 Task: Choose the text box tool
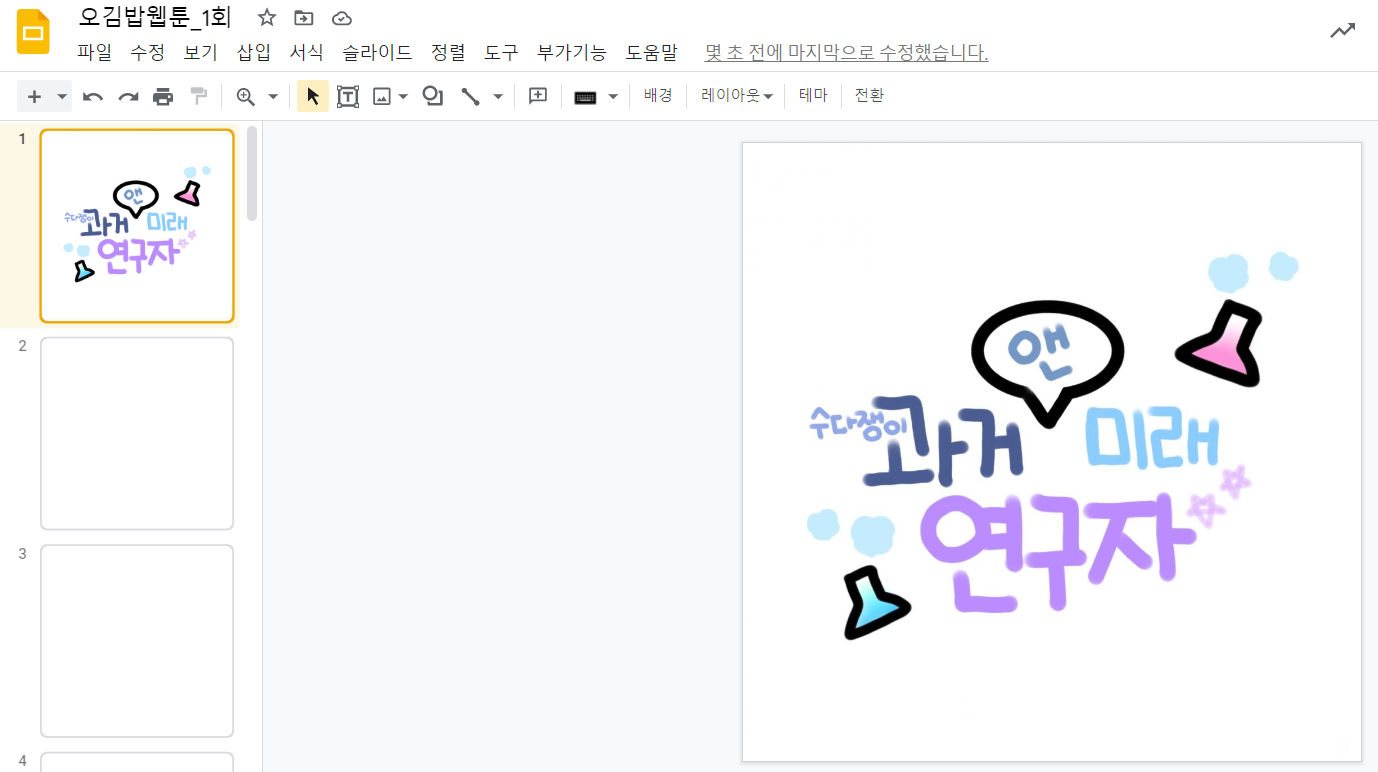coord(347,96)
